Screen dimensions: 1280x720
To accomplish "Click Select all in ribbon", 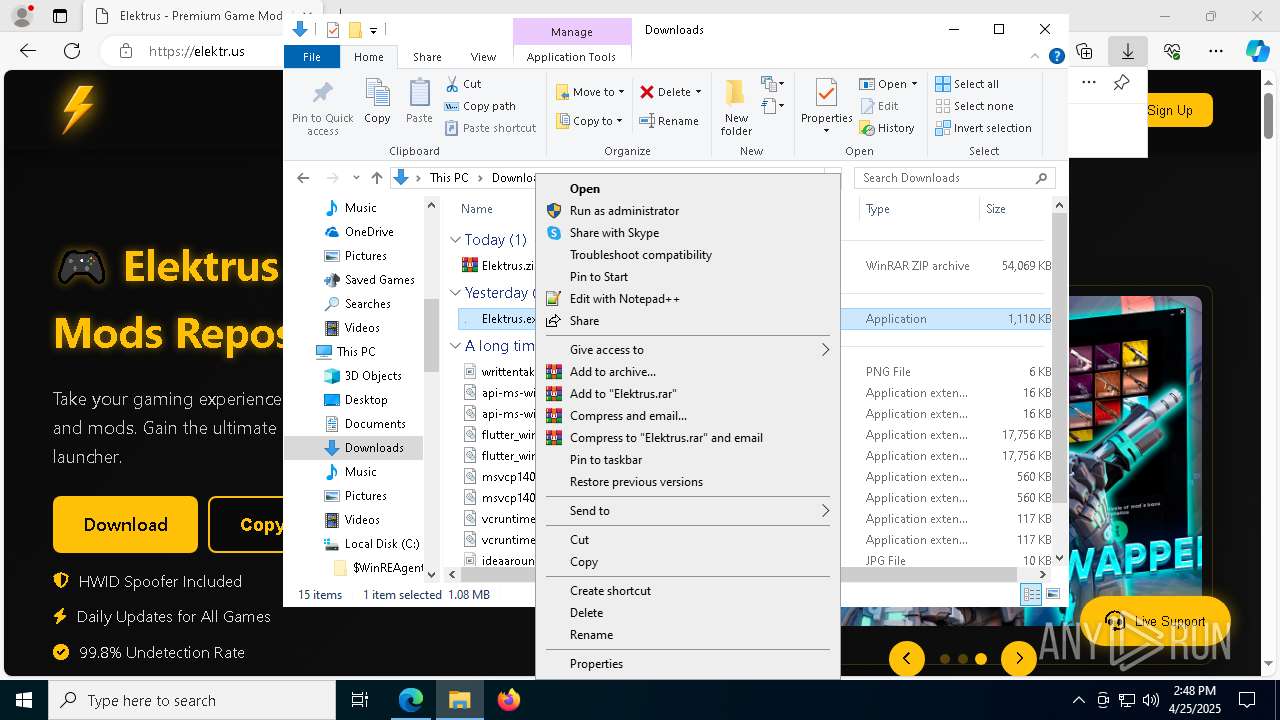I will (967, 84).
